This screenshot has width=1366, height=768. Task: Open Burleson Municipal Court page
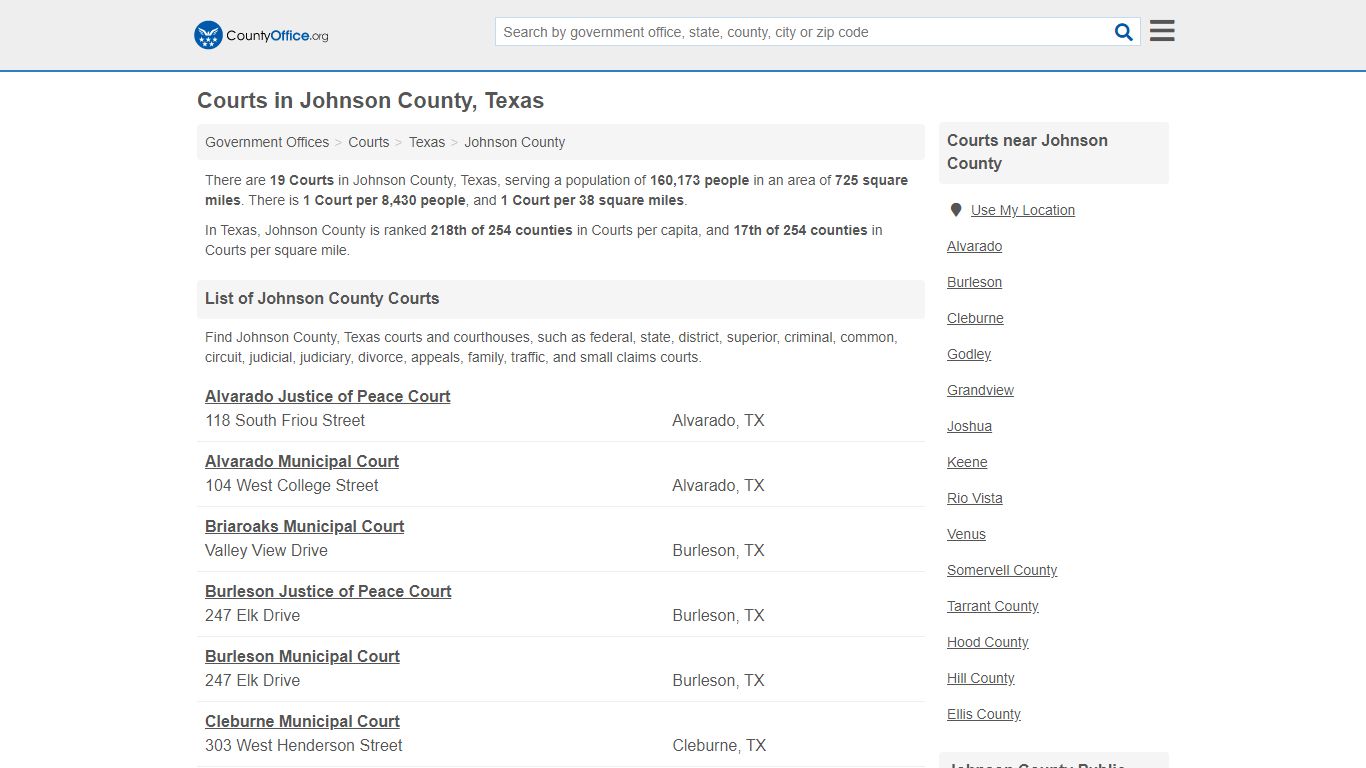pos(302,656)
